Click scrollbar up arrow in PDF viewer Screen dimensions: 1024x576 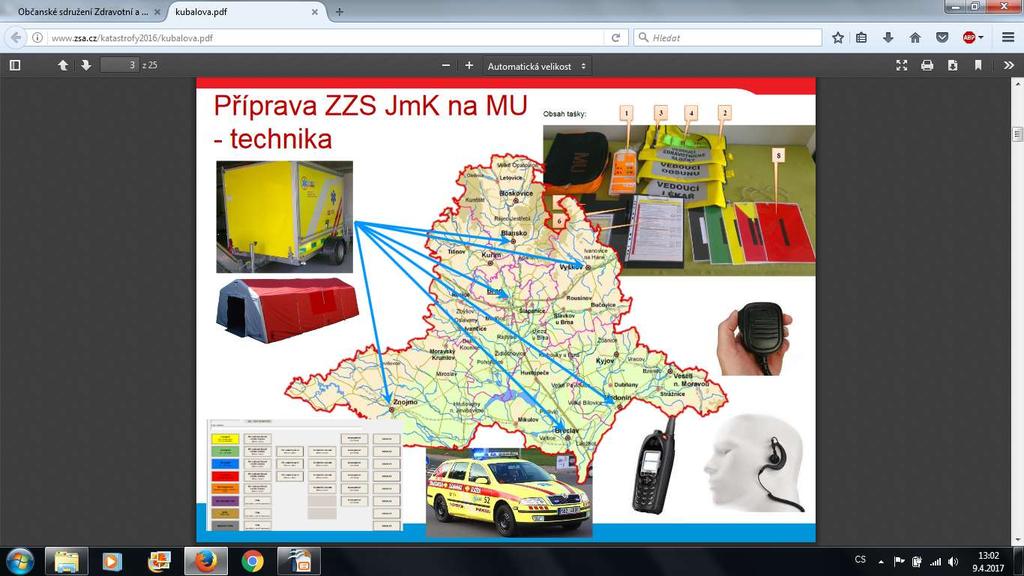click(x=1017, y=84)
